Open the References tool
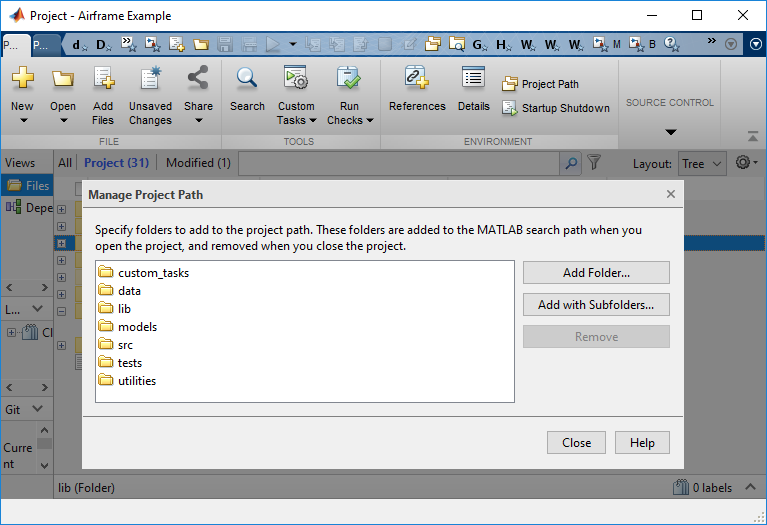Screen dimensions: 767x525 coord(417,80)
